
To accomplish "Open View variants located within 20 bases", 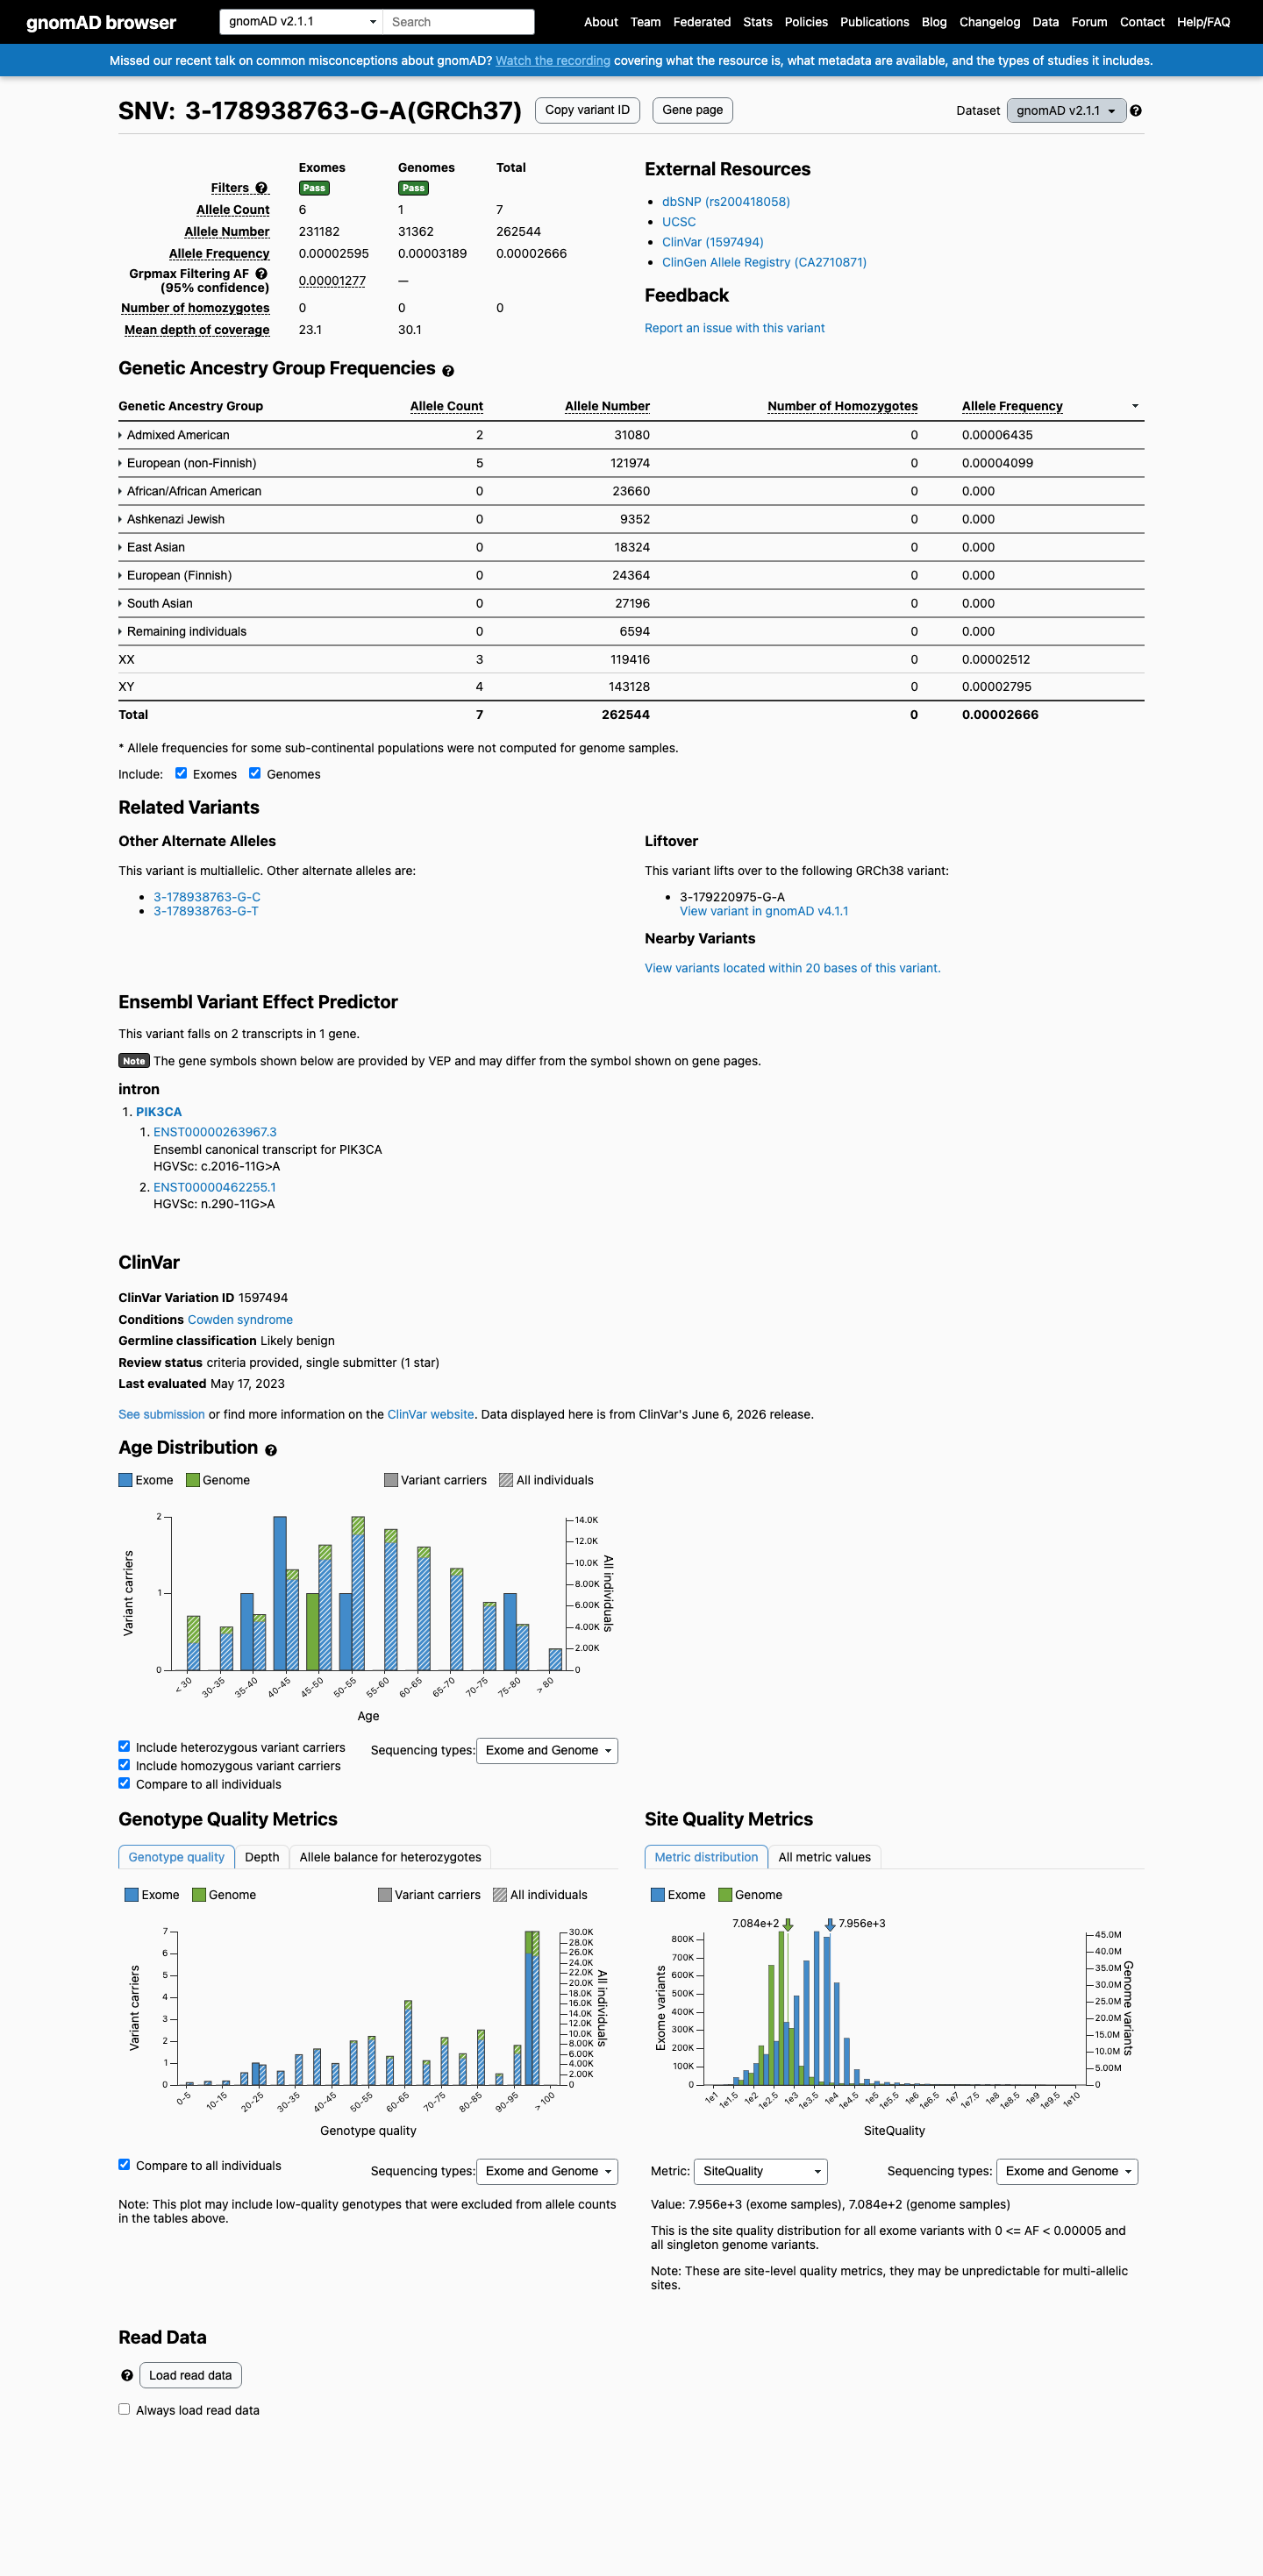I will click(792, 968).
